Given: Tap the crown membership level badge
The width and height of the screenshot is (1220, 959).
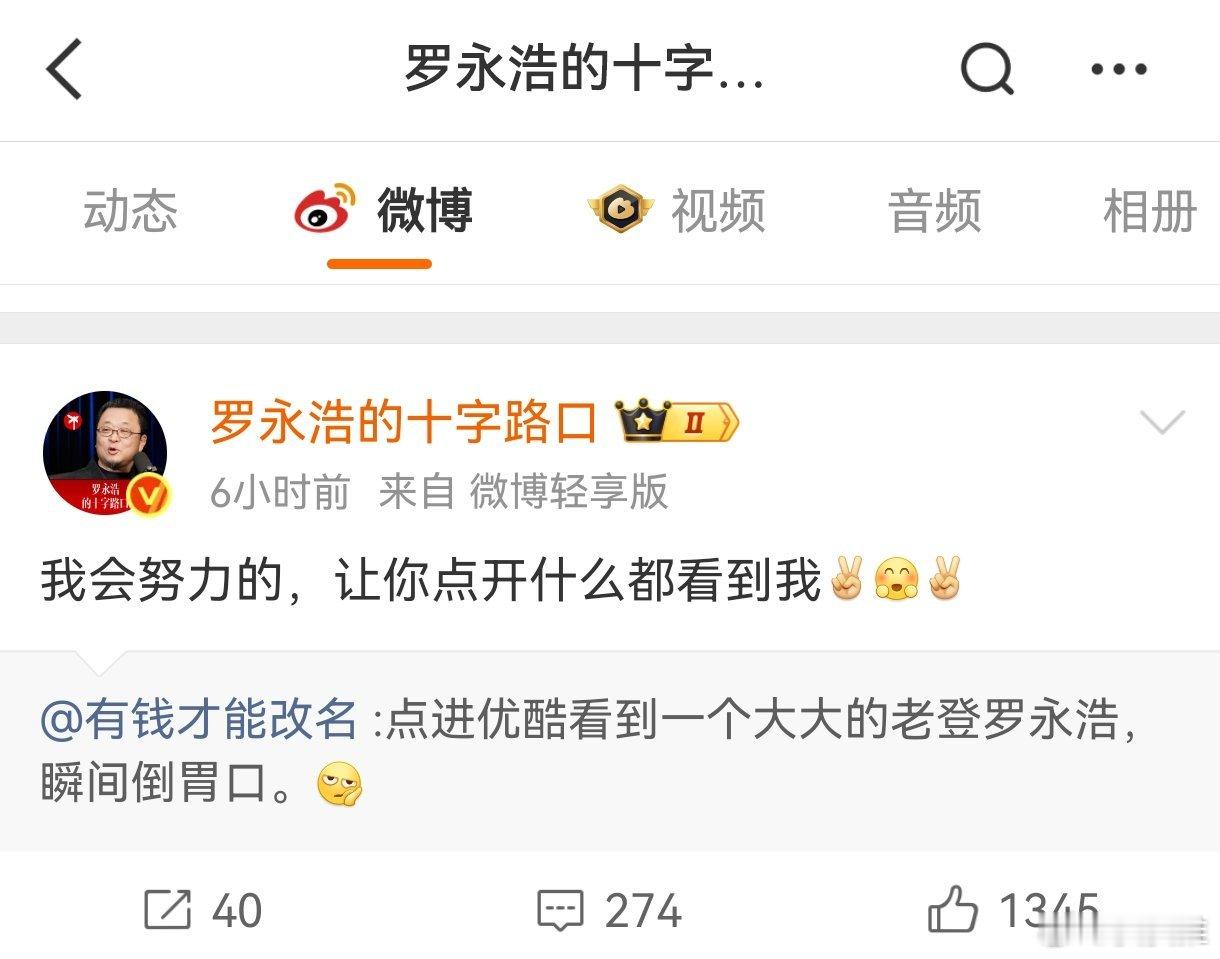Looking at the screenshot, I should 677,423.
